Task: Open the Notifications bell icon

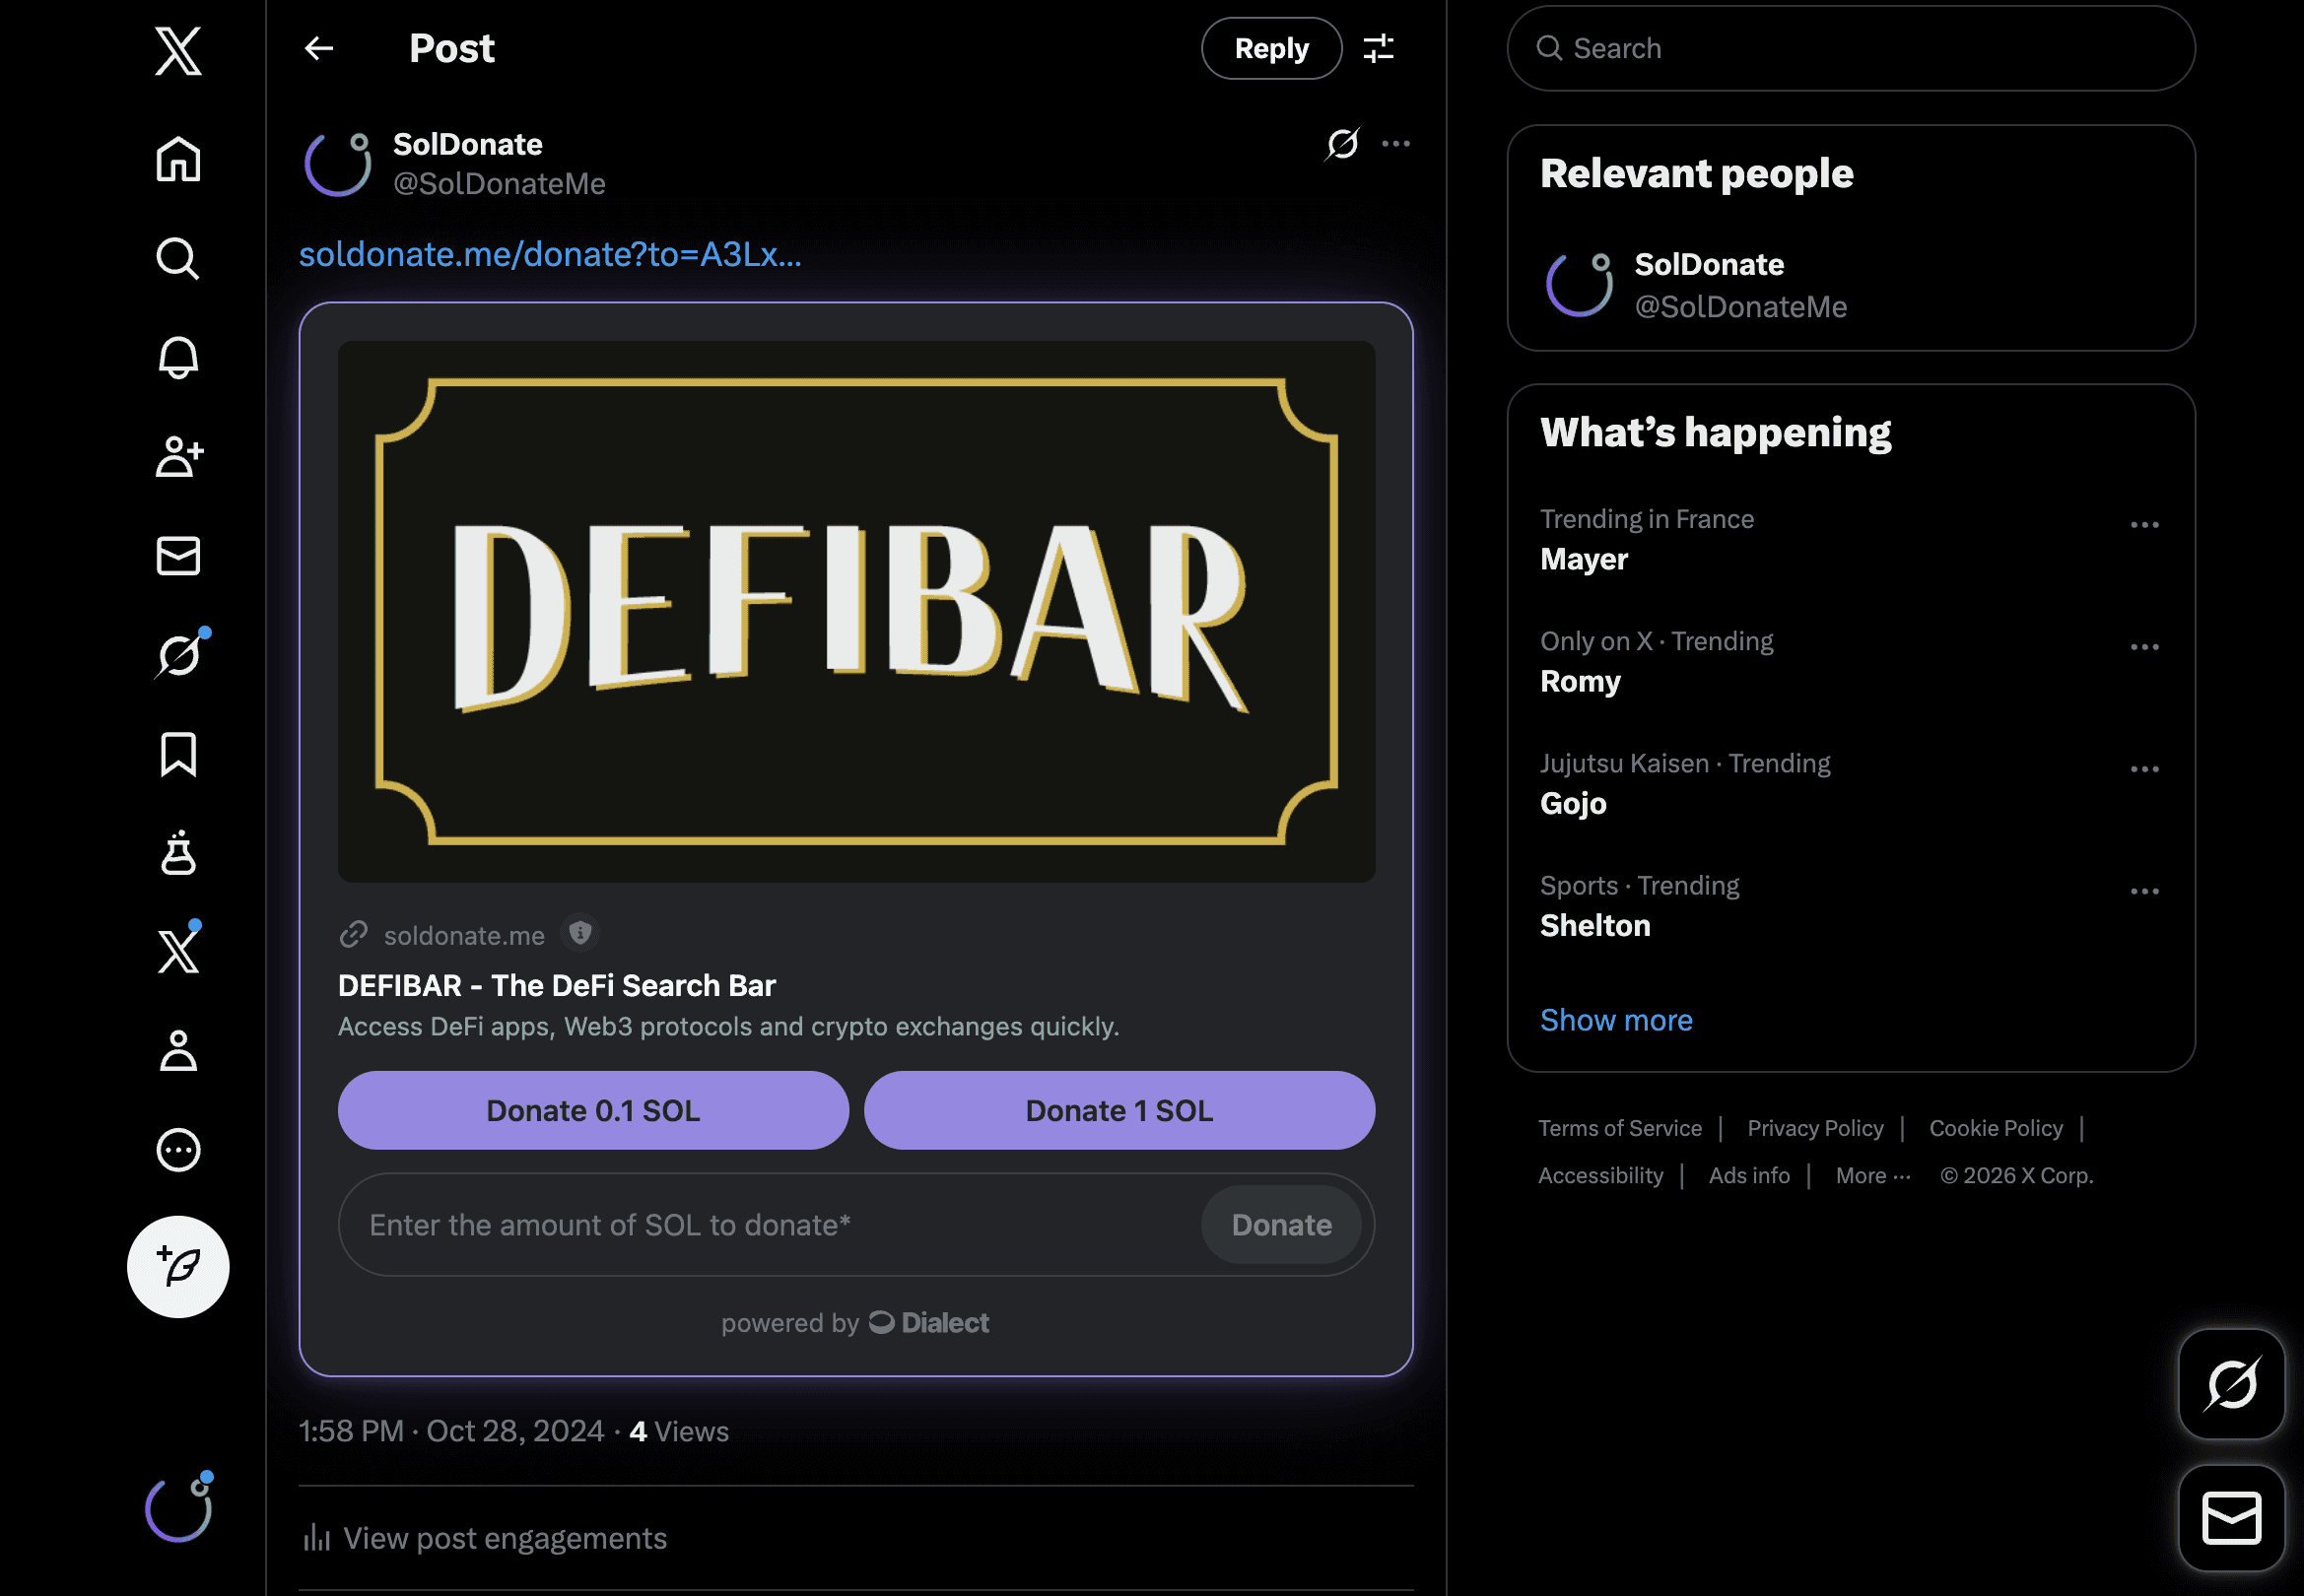Action: pos(178,357)
